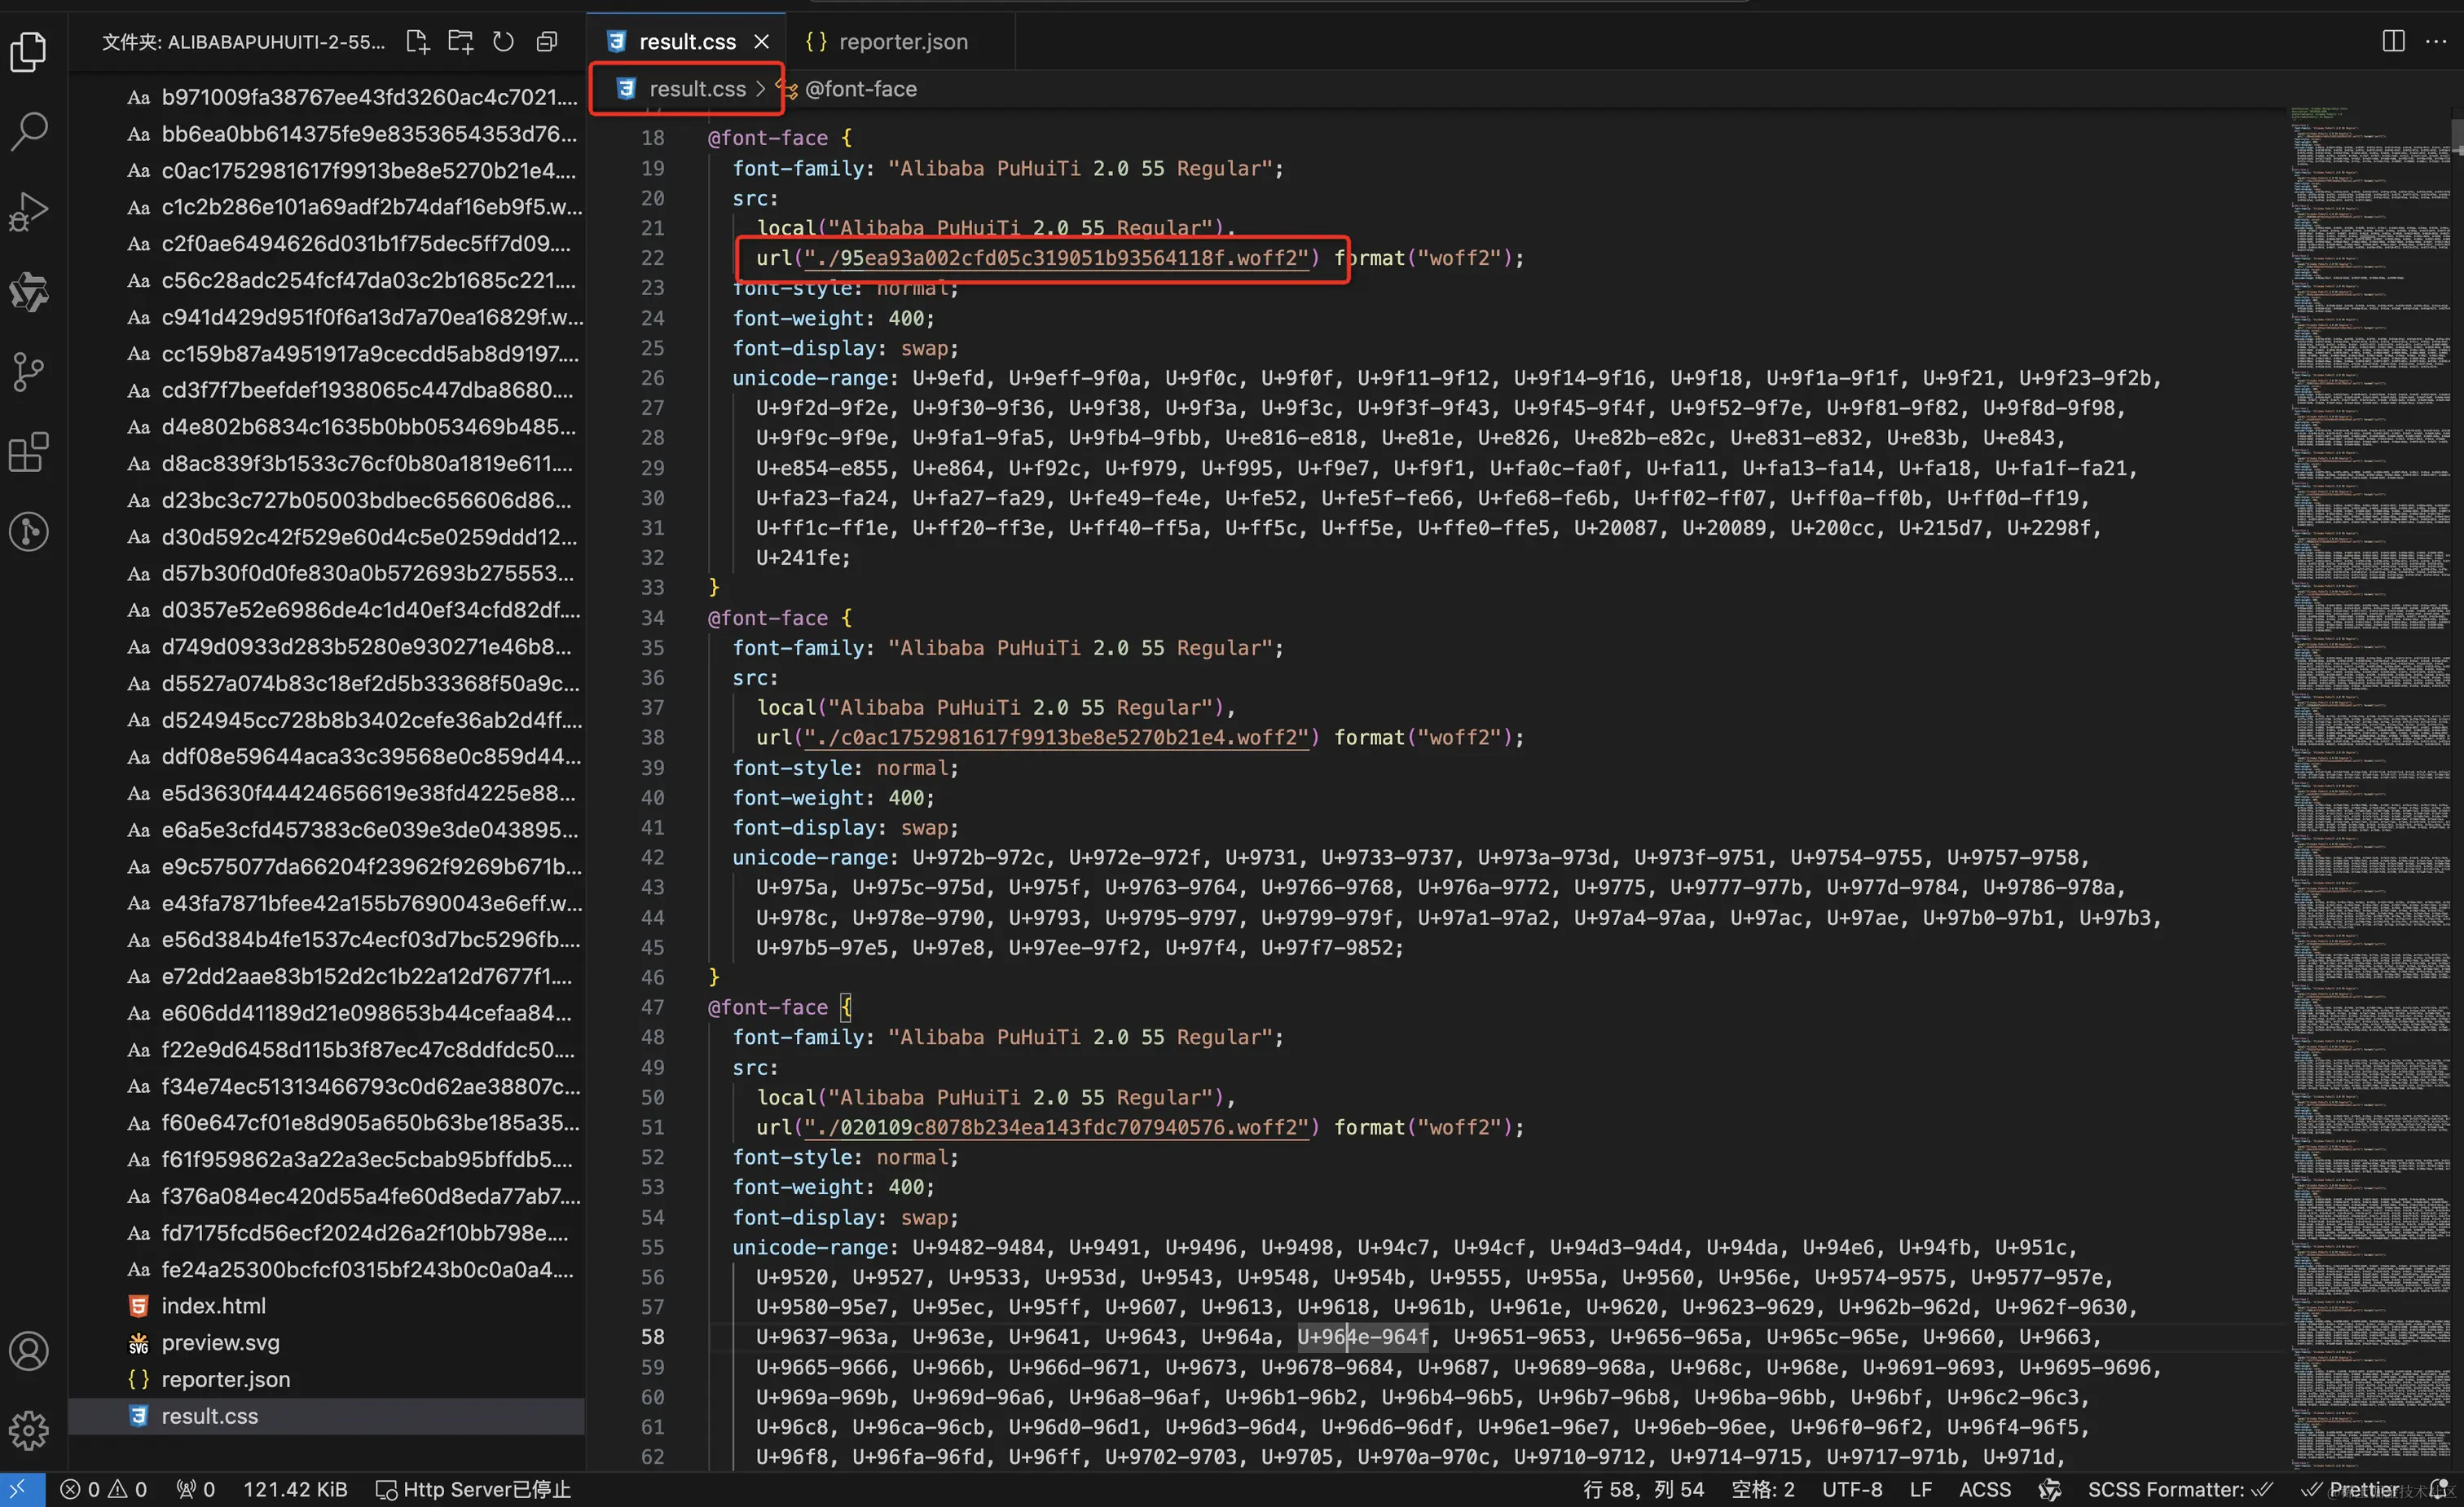Open the Search view icon

coord(28,131)
